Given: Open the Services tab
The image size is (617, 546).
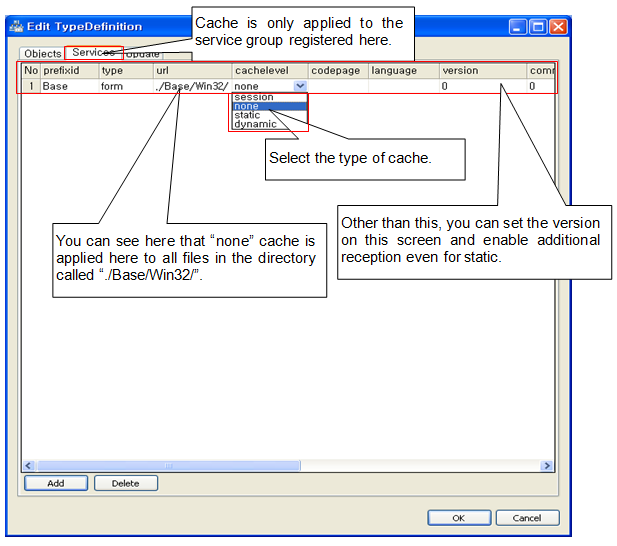Looking at the screenshot, I should [93, 52].
